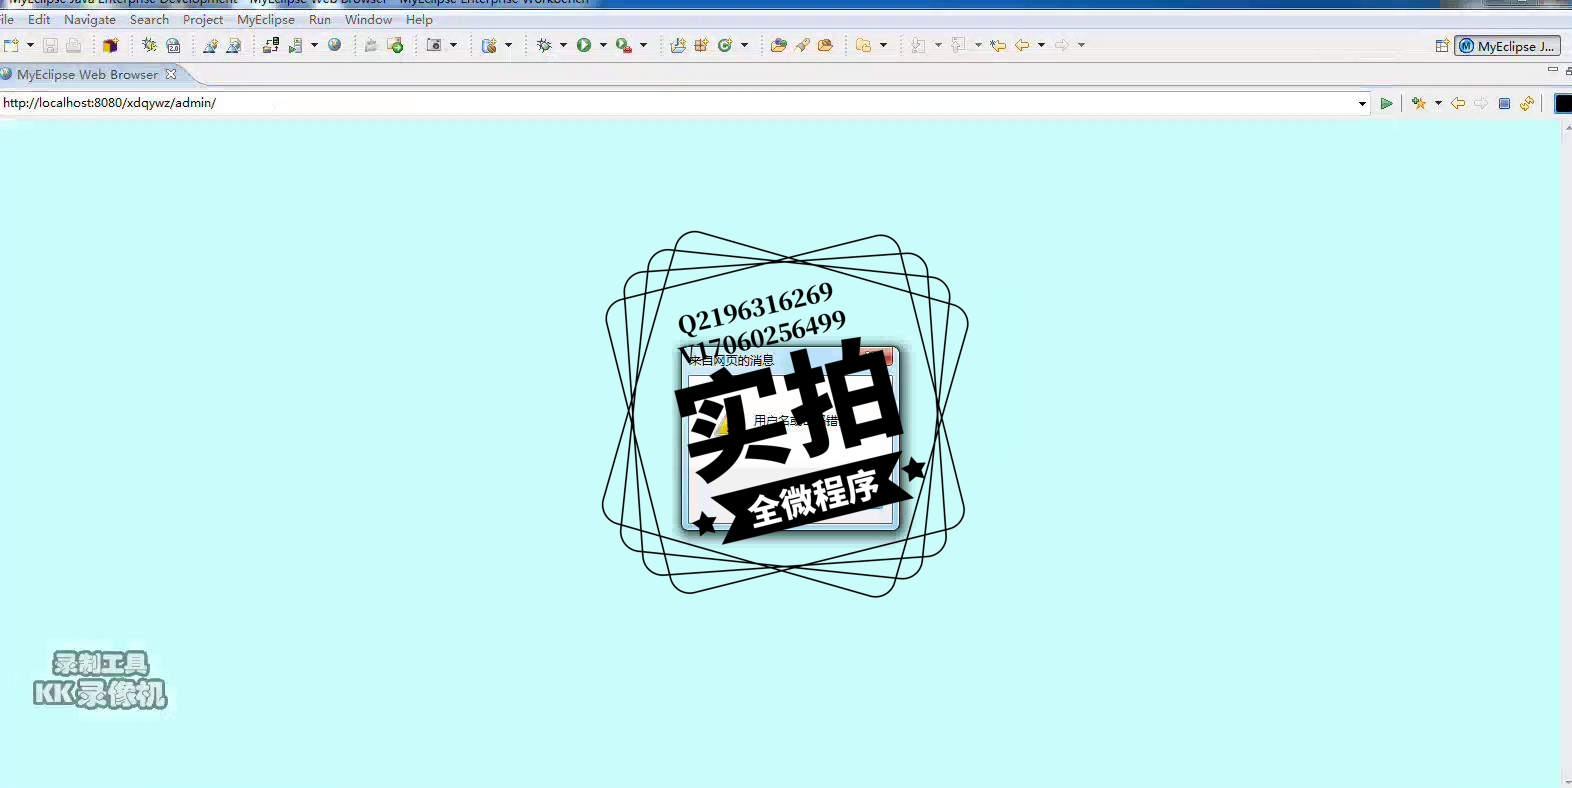This screenshot has height=788, width=1572.
Task: Expand the run server dropdown arrow
Action: coord(314,45)
